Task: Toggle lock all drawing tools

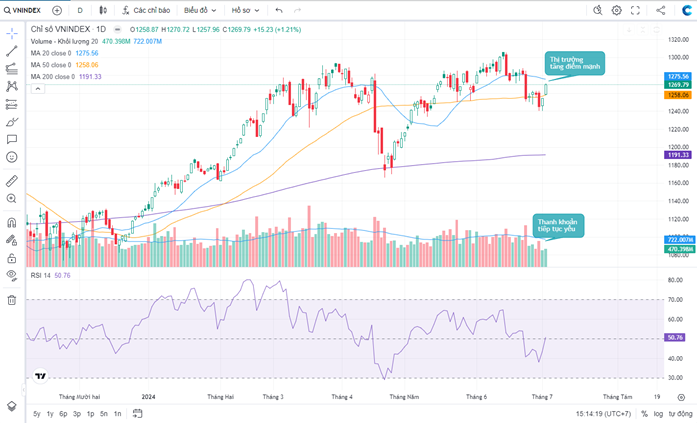Action: click(12, 258)
